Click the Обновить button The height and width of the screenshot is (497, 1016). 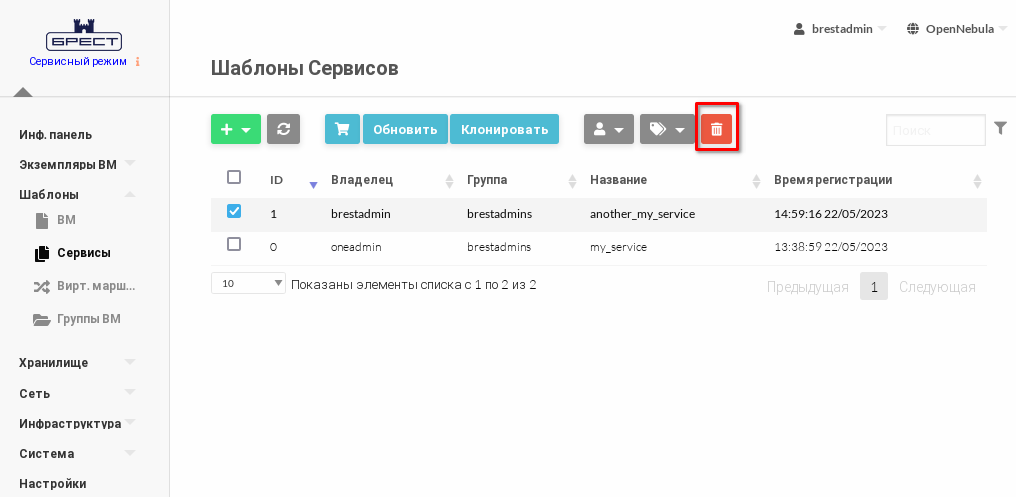pos(405,129)
